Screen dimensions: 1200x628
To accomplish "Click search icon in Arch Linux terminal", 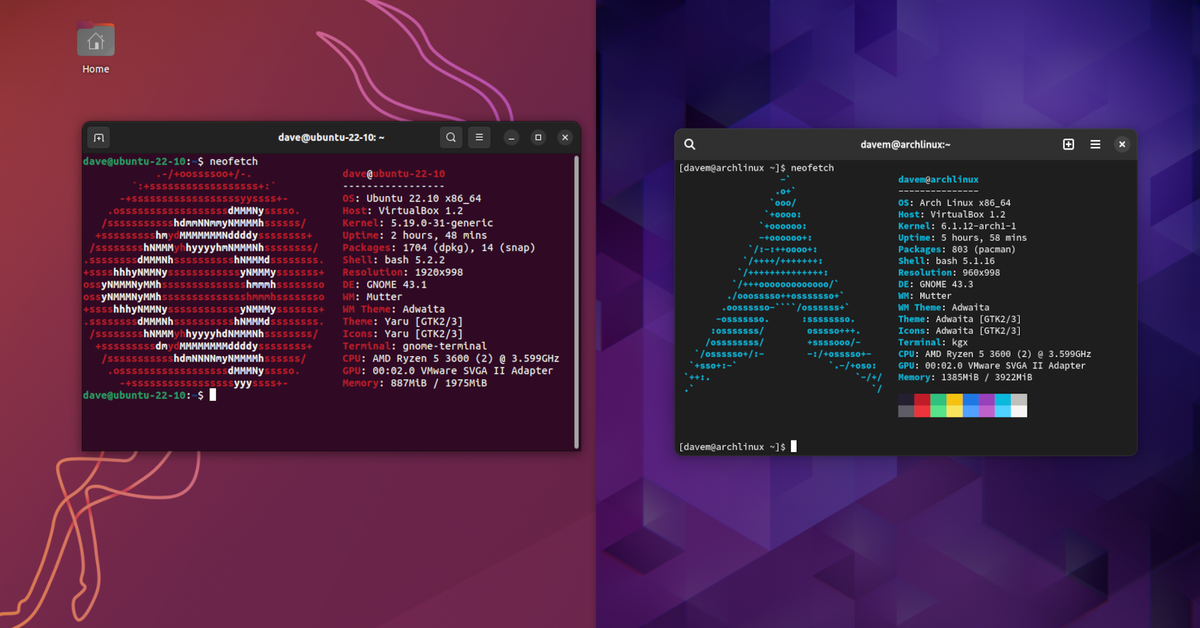I will pyautogui.click(x=690, y=144).
